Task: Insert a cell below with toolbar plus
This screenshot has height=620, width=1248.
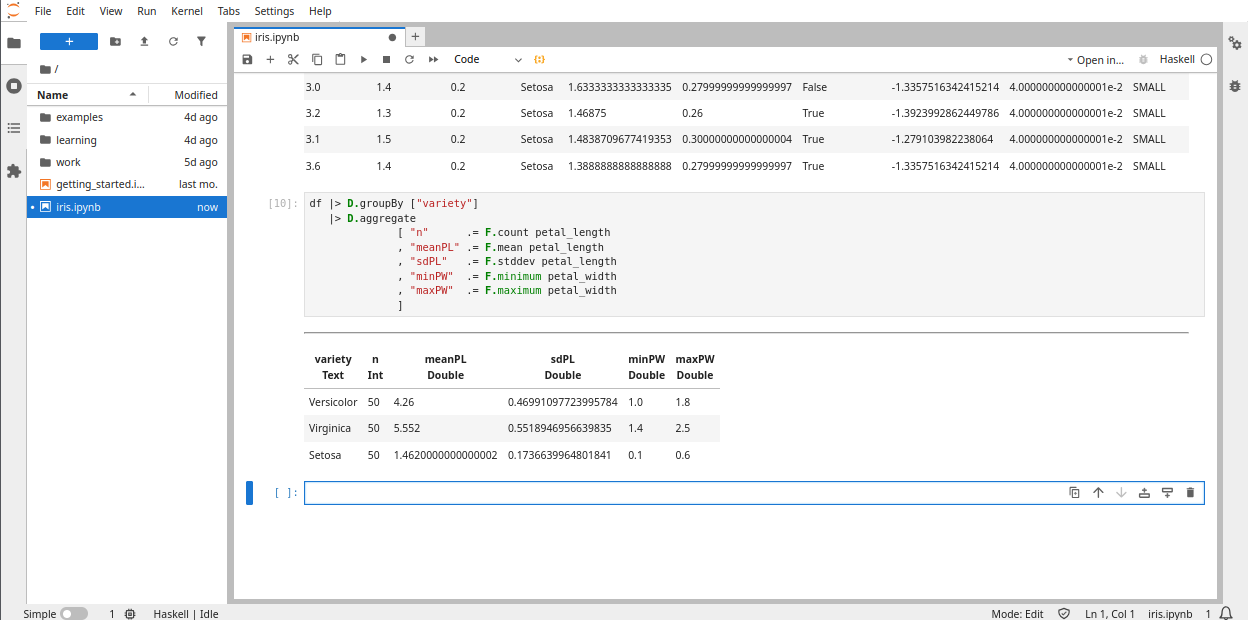Action: pyautogui.click(x=270, y=60)
